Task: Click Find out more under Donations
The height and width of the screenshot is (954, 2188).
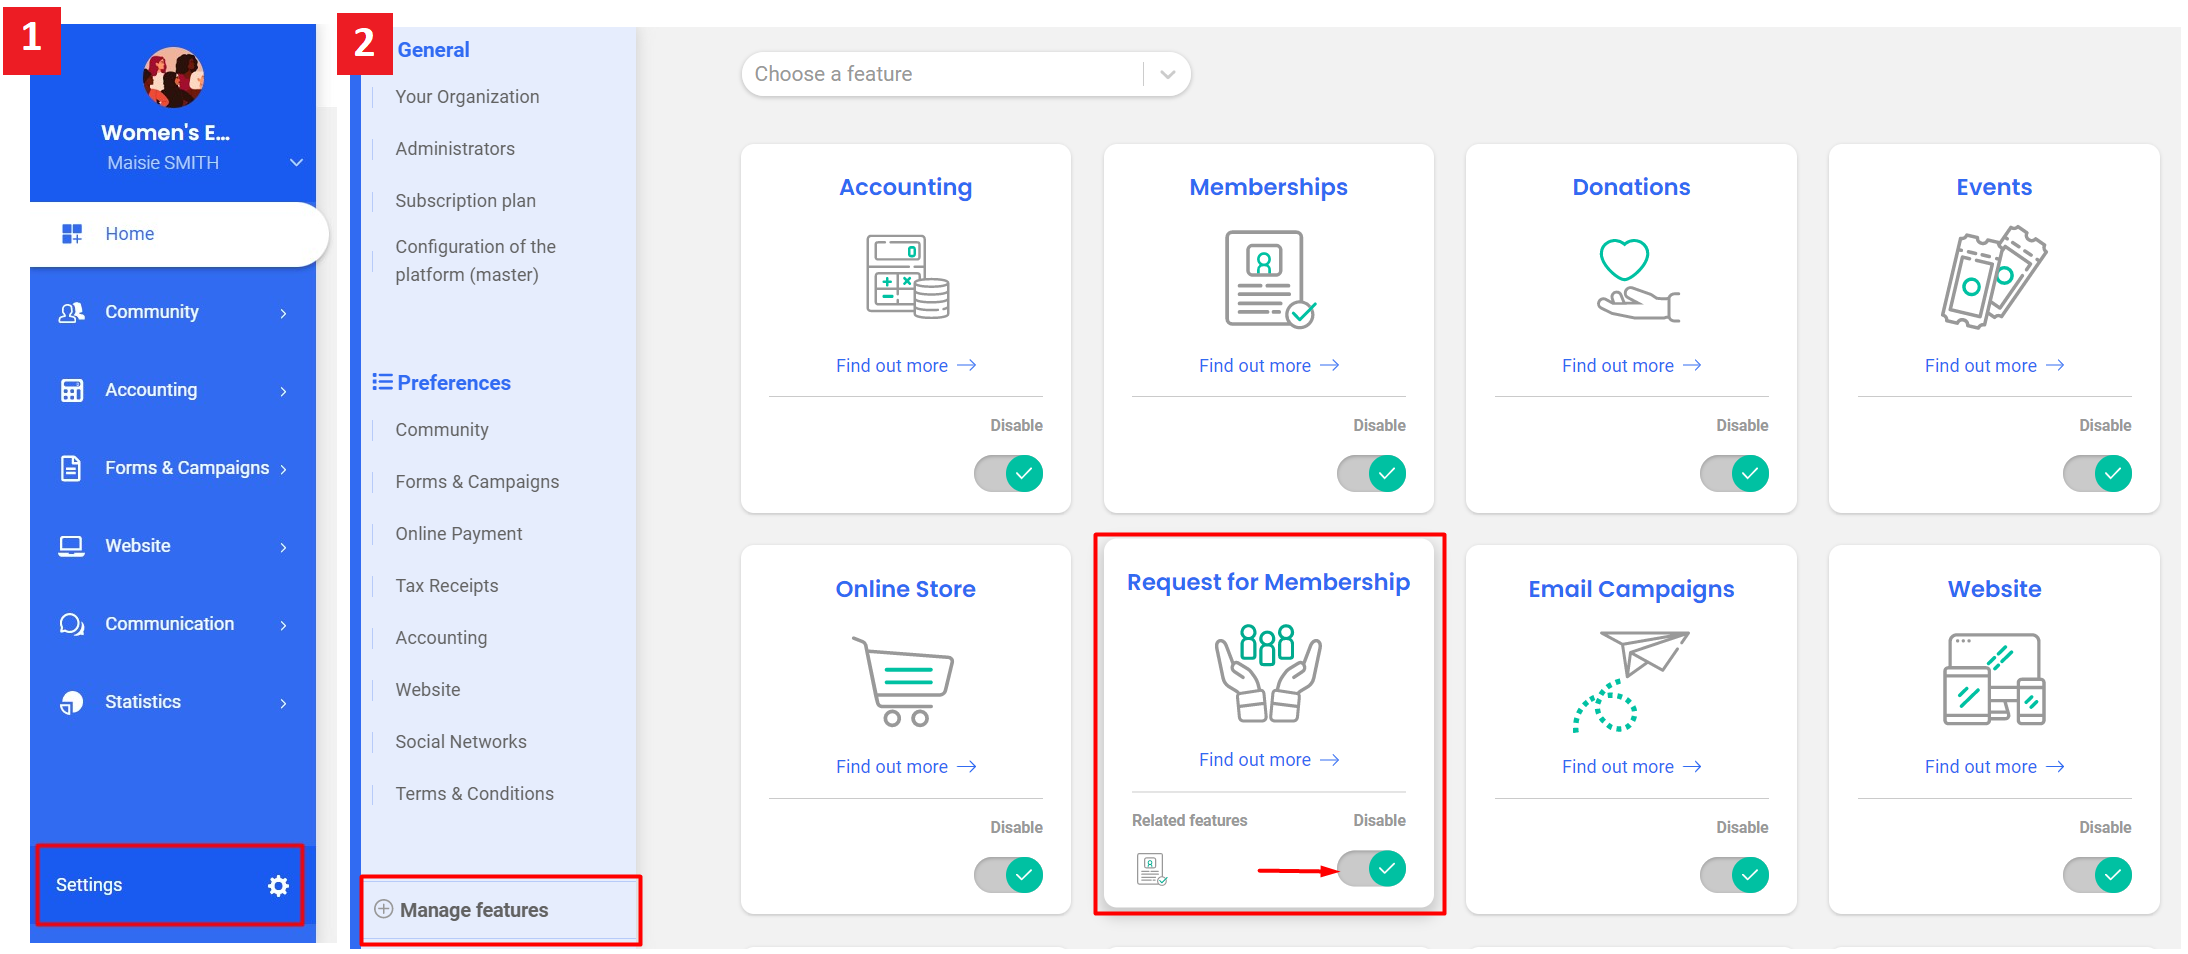Action: (1631, 366)
